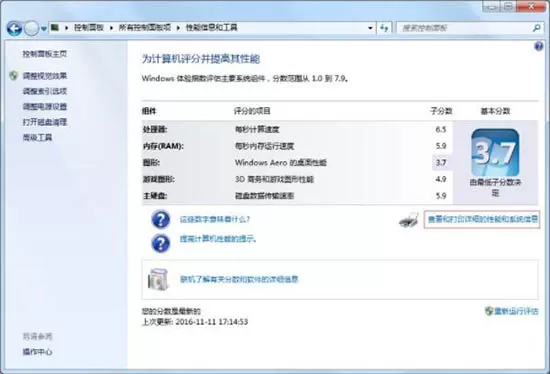Select 性能信息和工具 breadcrumb segment
550x374 pixels.
(212, 28)
